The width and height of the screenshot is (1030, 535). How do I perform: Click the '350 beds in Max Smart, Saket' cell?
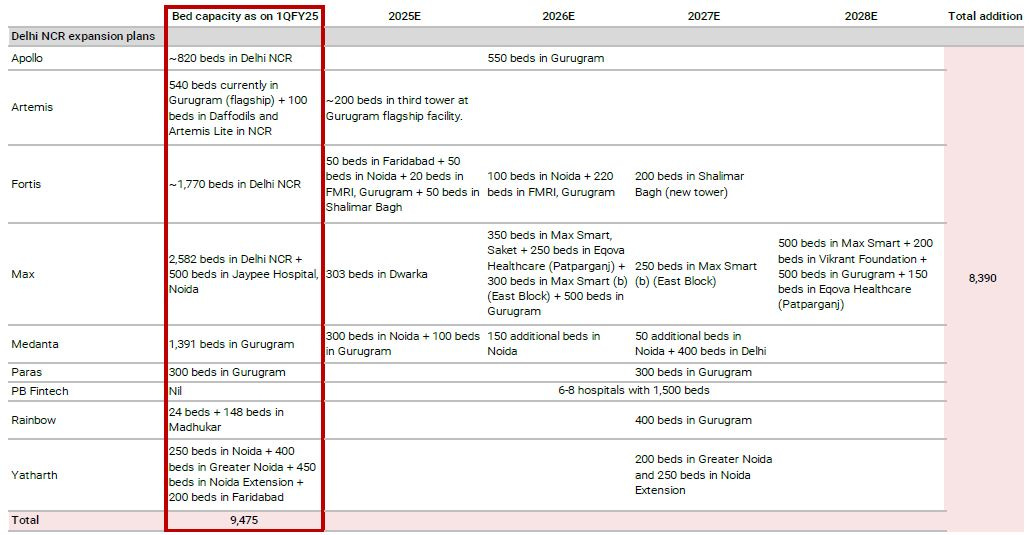coord(557,273)
